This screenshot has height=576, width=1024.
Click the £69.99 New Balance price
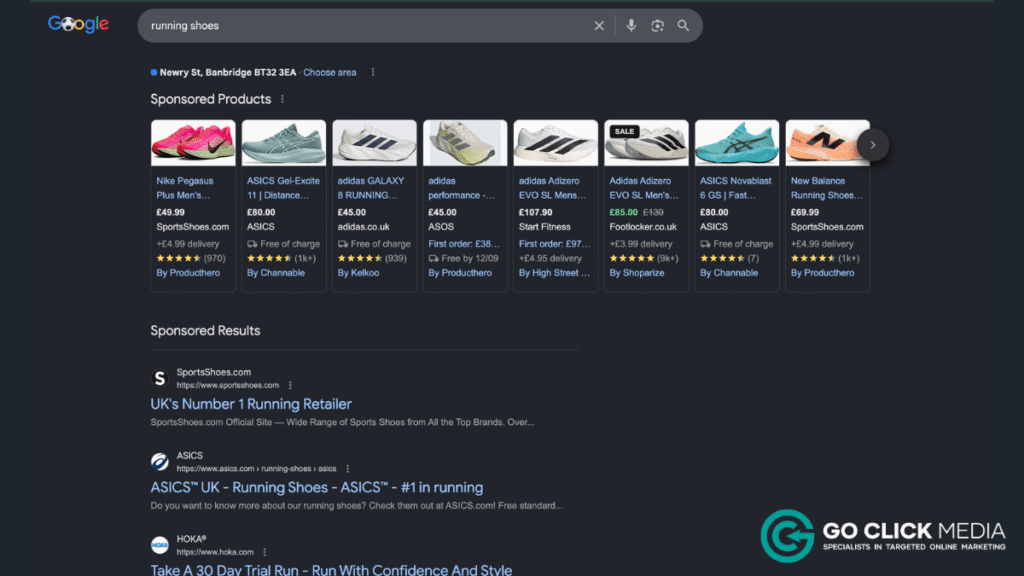[x=805, y=212]
